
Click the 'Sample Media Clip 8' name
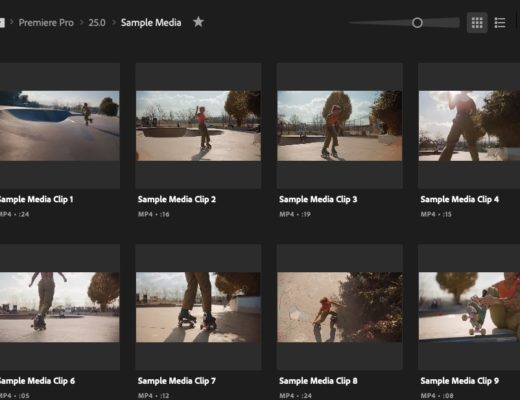pos(318,381)
